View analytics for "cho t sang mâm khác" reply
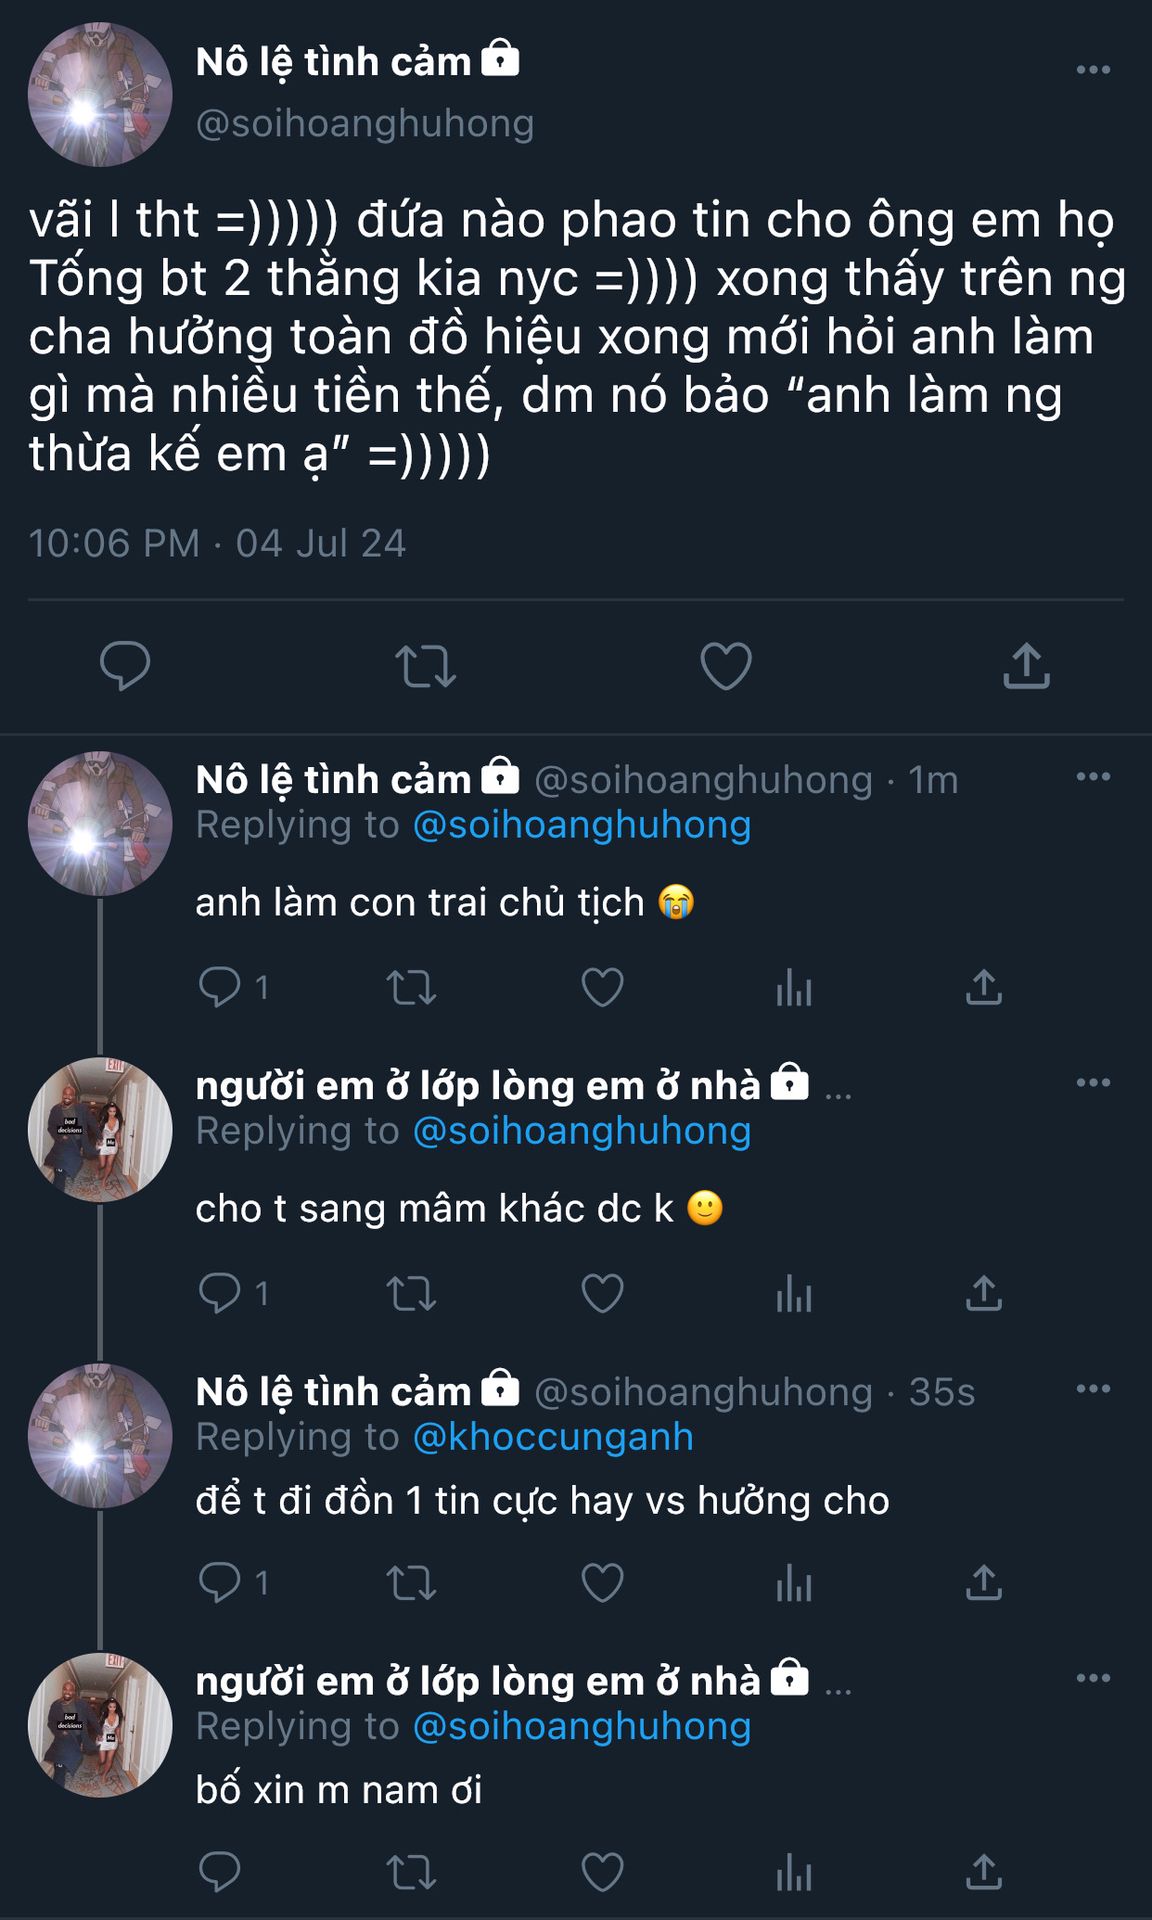This screenshot has height=1920, width=1152. (x=794, y=1294)
